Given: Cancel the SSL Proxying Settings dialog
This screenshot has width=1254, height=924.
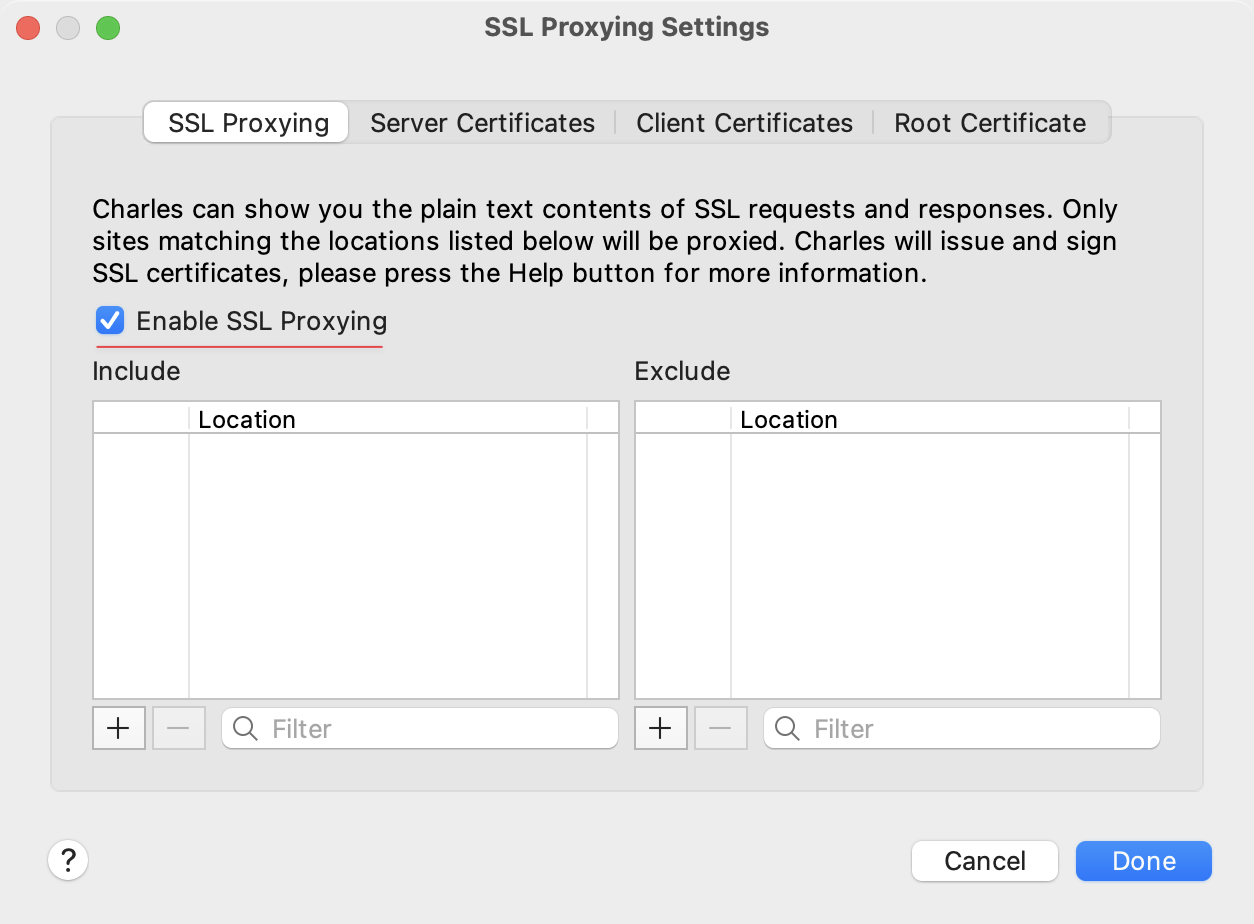Looking at the screenshot, I should (x=984, y=860).
